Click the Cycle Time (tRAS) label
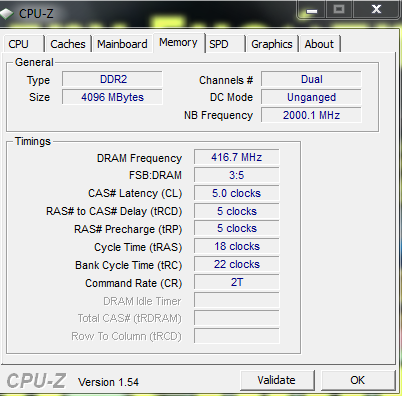Viewport: 402px width, 396px height. coord(138,247)
